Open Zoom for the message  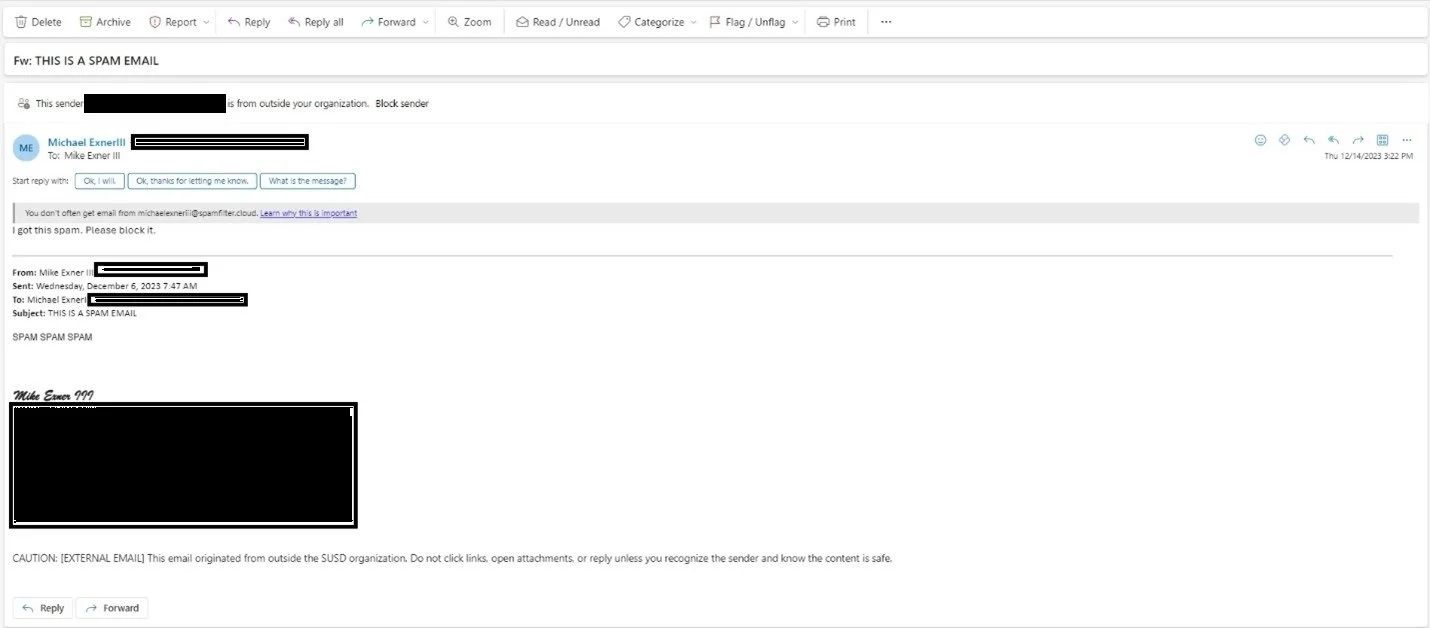(x=469, y=22)
